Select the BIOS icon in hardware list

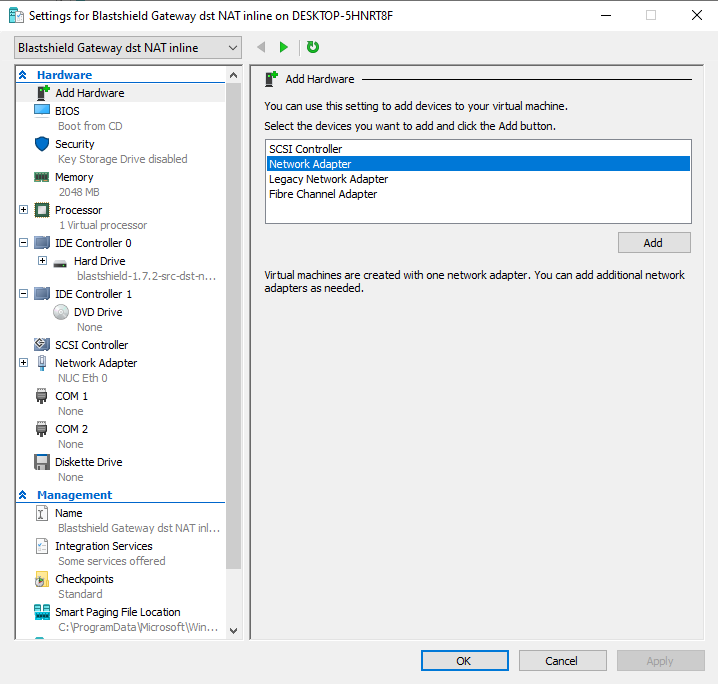point(42,111)
